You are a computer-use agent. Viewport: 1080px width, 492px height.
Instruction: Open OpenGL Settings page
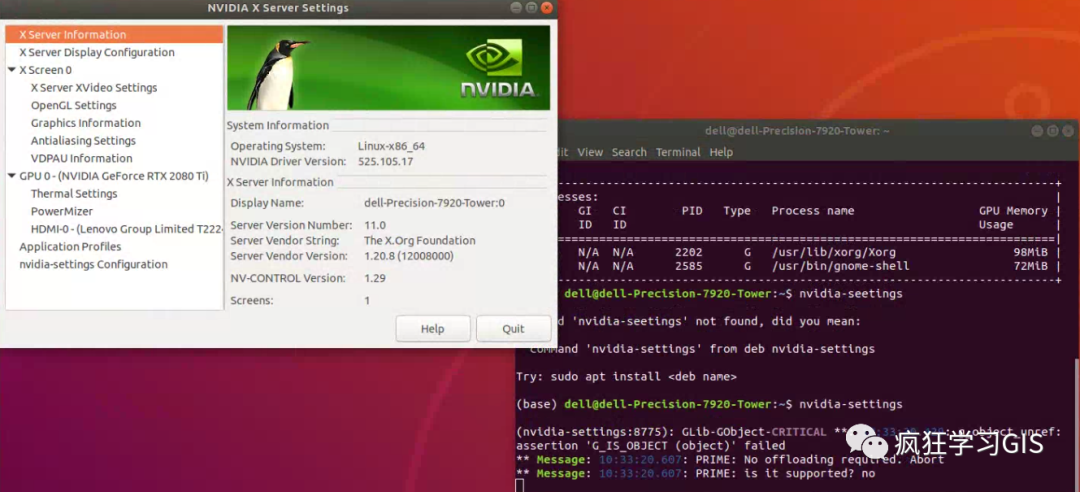(74, 105)
